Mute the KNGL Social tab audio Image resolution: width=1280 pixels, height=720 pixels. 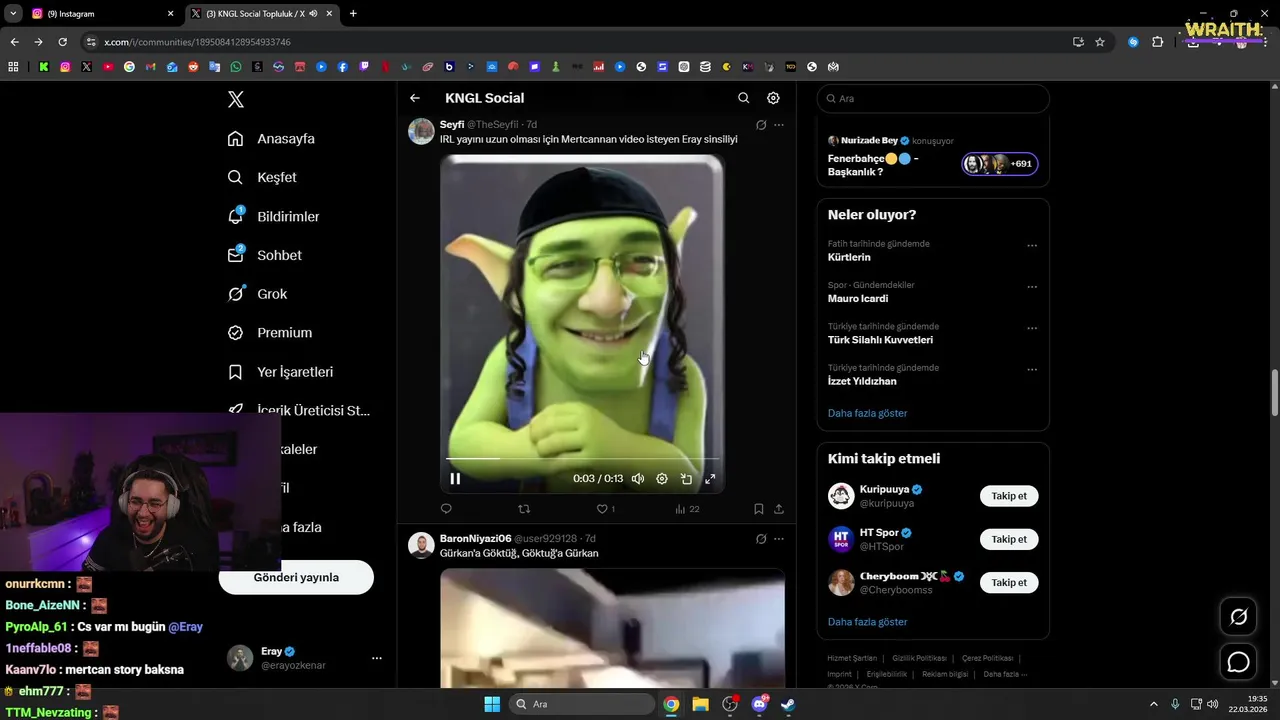click(314, 14)
